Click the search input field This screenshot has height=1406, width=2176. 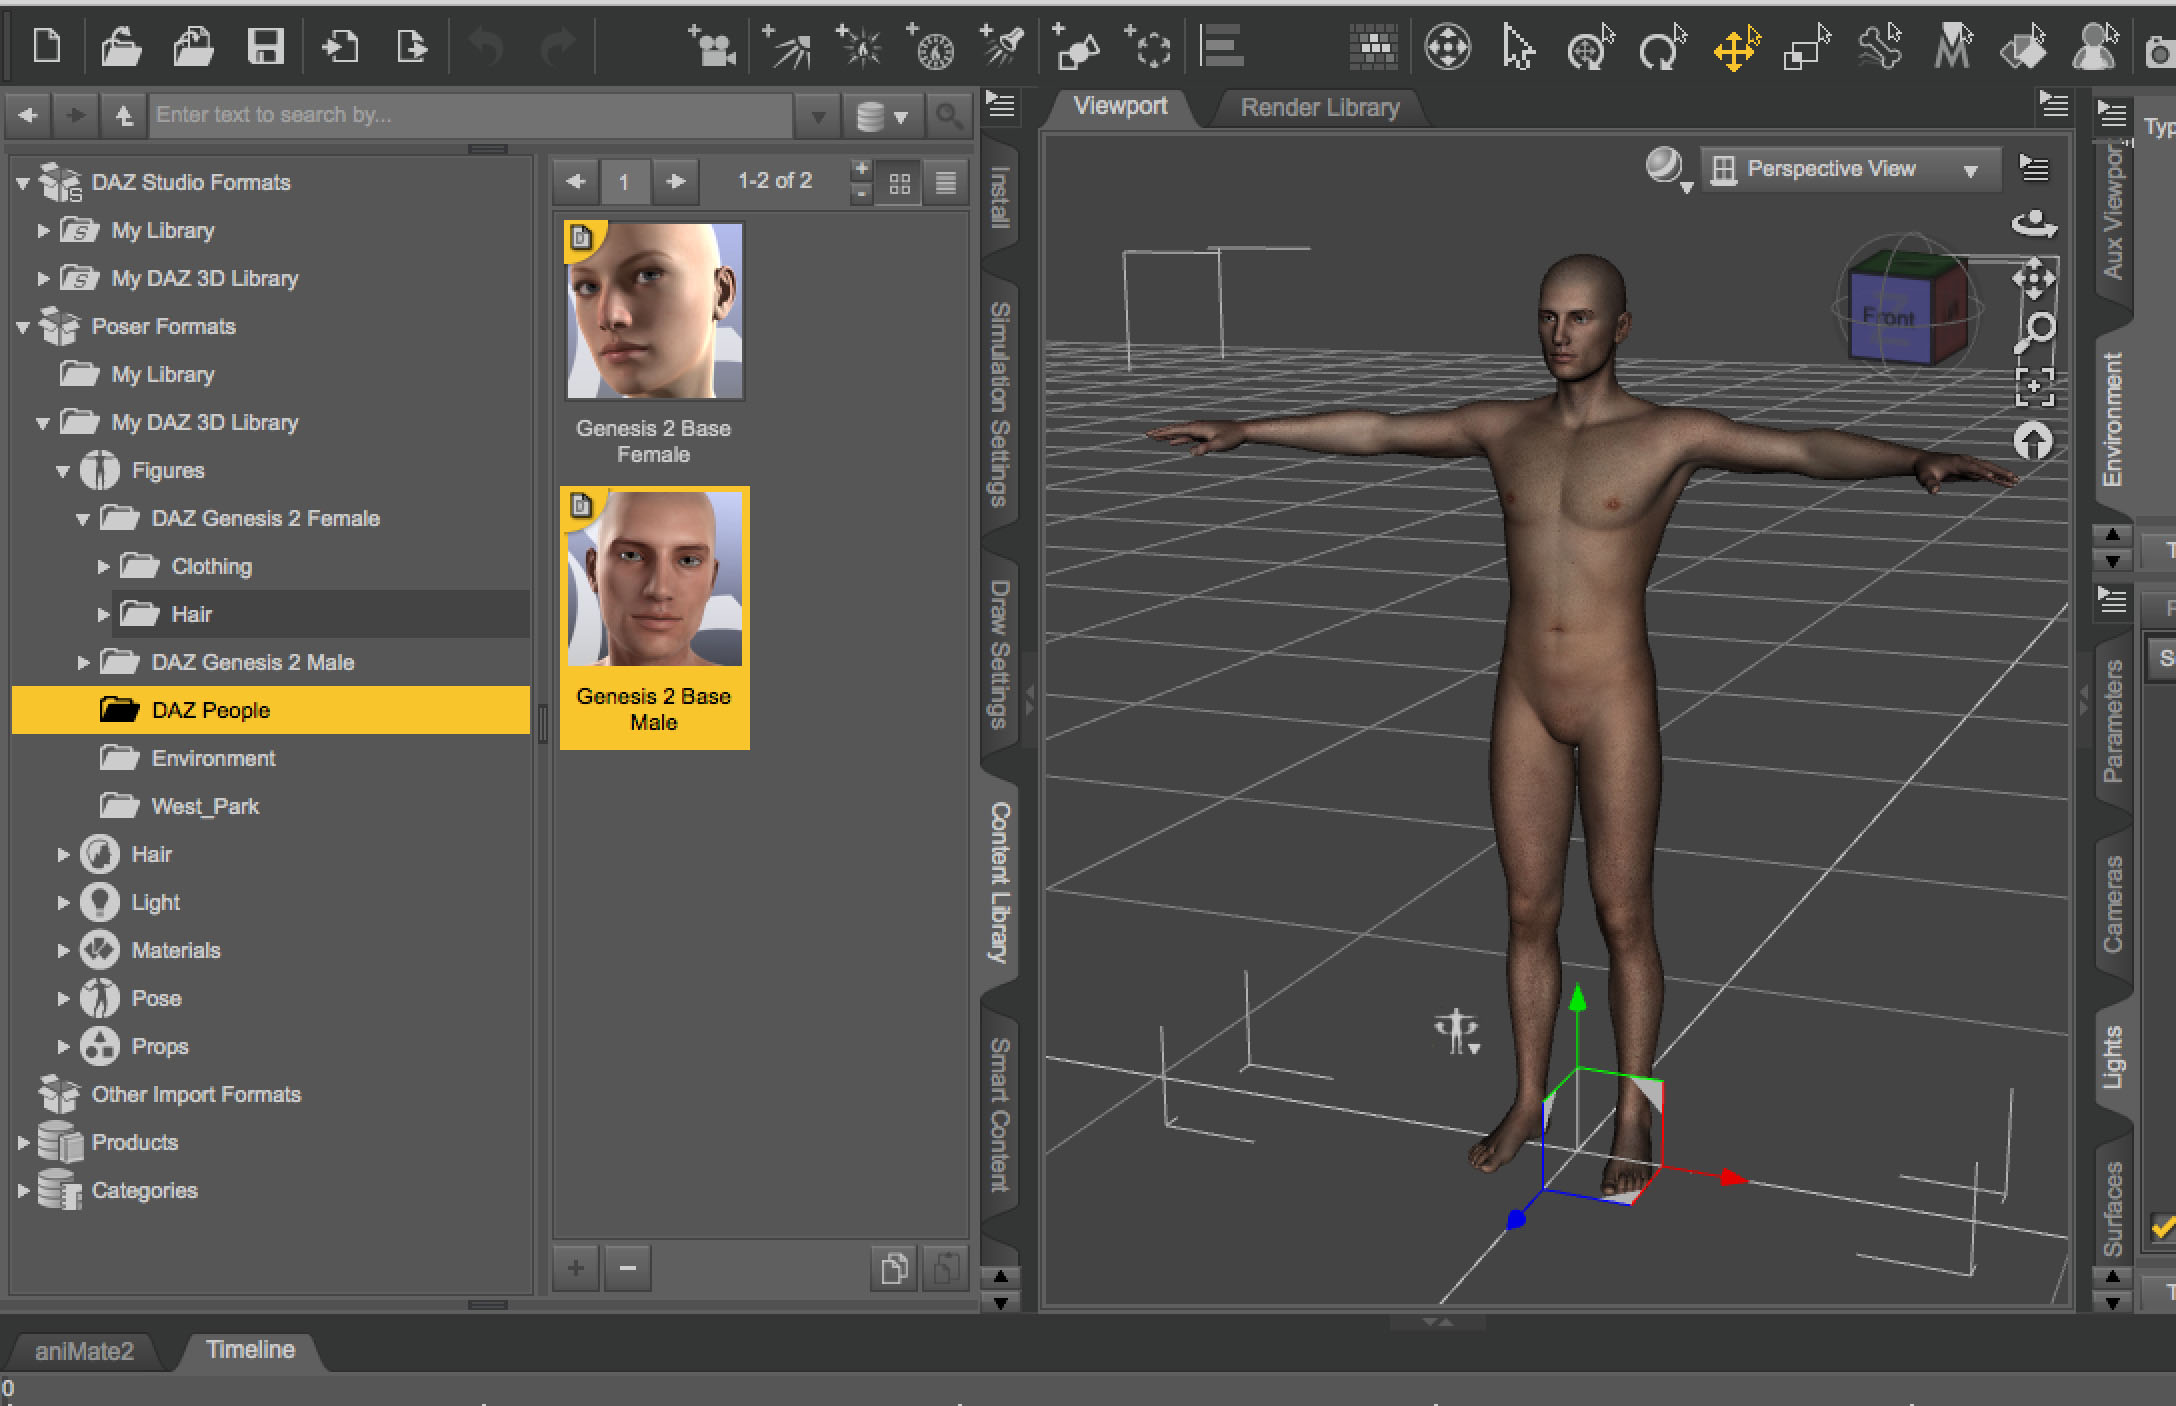click(476, 111)
